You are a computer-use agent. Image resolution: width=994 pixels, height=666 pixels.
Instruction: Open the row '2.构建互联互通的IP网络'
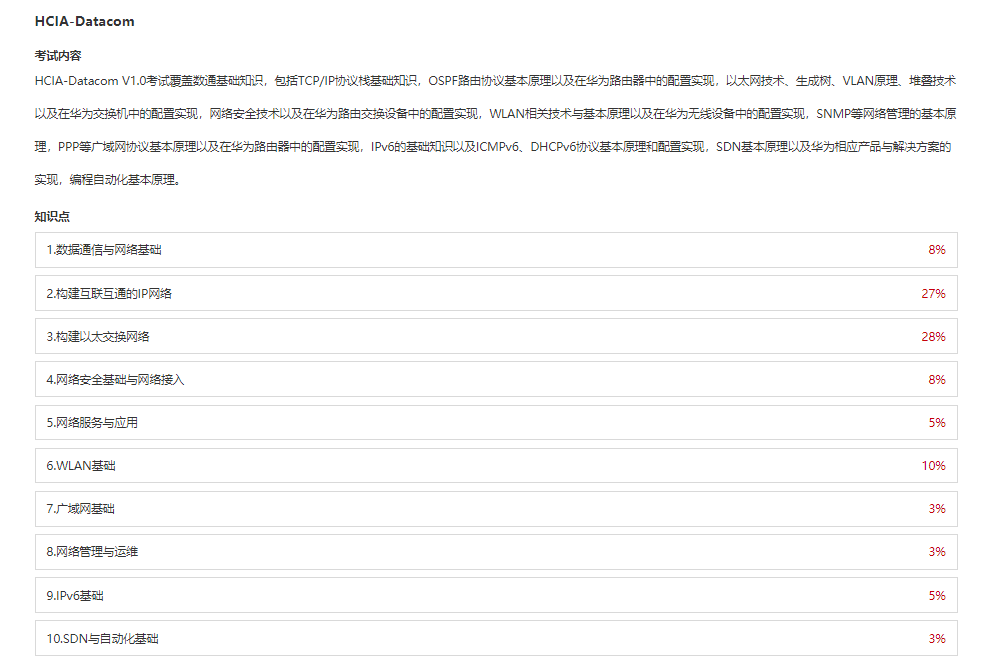pyautogui.click(x=496, y=293)
